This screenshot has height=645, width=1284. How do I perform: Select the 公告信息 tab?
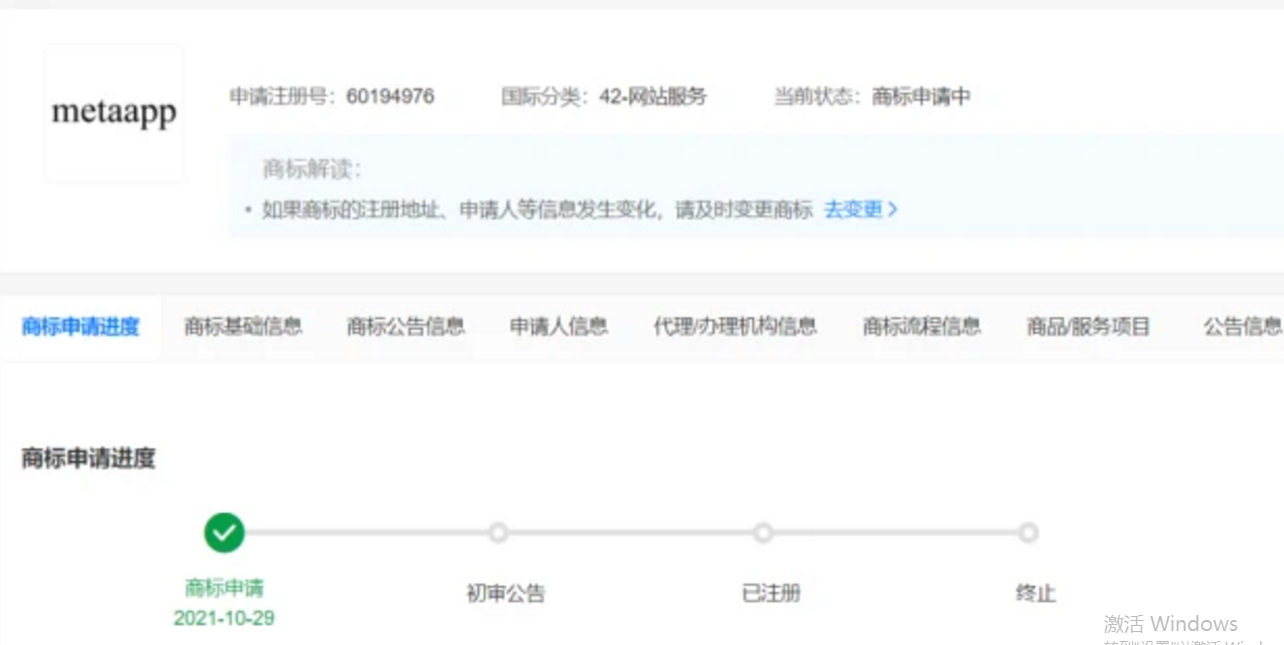coord(1242,326)
